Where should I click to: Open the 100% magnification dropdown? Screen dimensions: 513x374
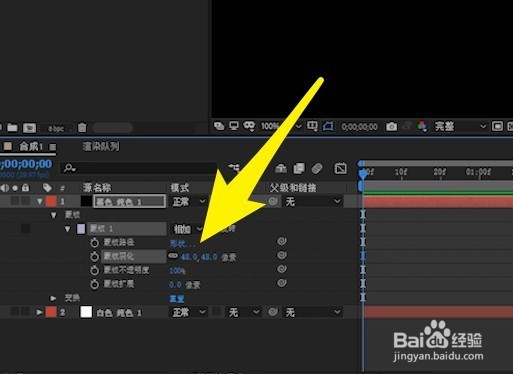[281, 126]
